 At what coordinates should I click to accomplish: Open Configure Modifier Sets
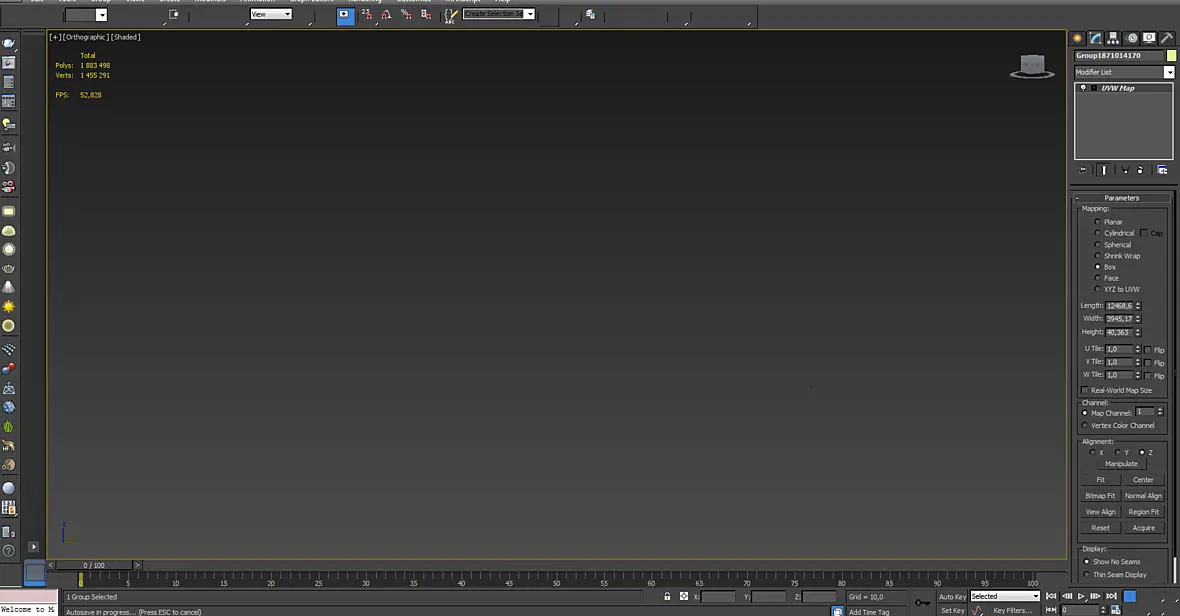pos(1162,170)
